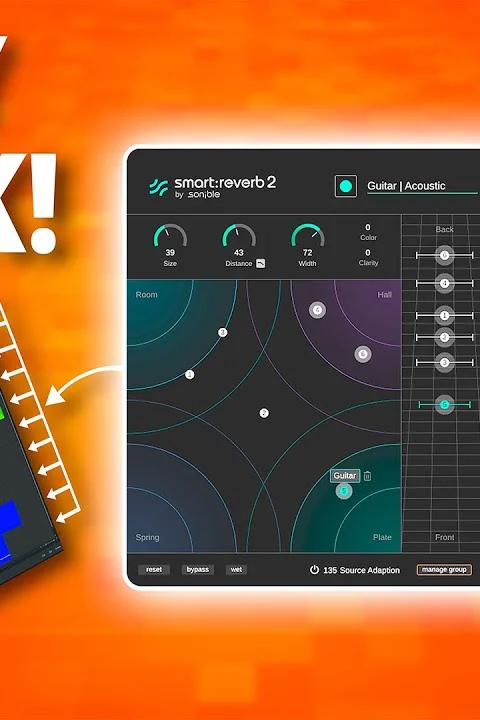Click the teal learn/record button
Viewport: 480px width, 720px height.
point(345,186)
